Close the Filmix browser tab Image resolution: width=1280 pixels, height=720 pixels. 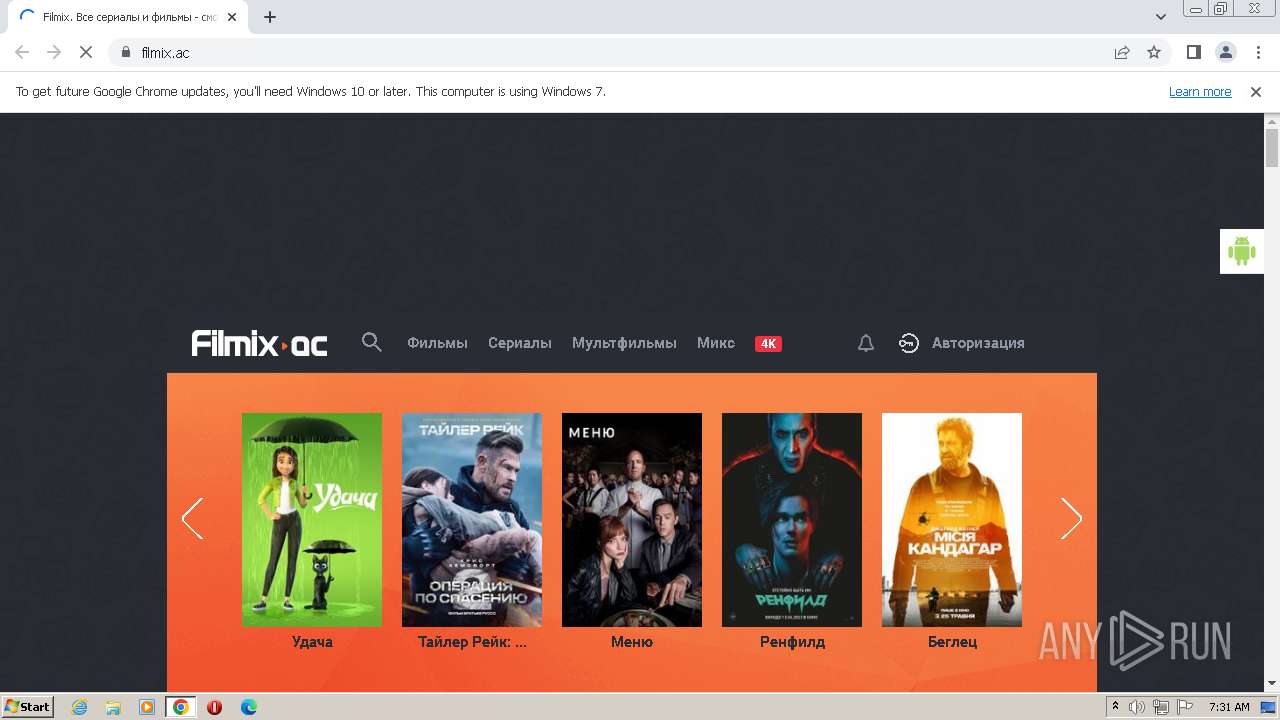point(232,17)
